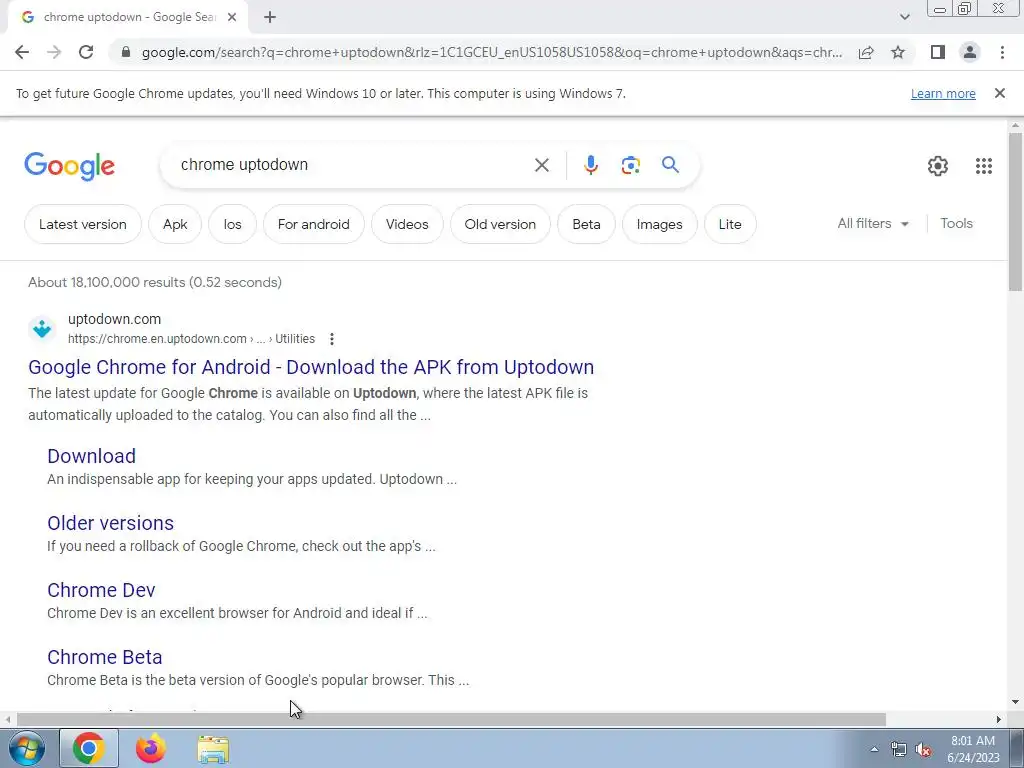This screenshot has height=768, width=1024.
Task: Switch to Videos results
Action: pyautogui.click(x=407, y=224)
